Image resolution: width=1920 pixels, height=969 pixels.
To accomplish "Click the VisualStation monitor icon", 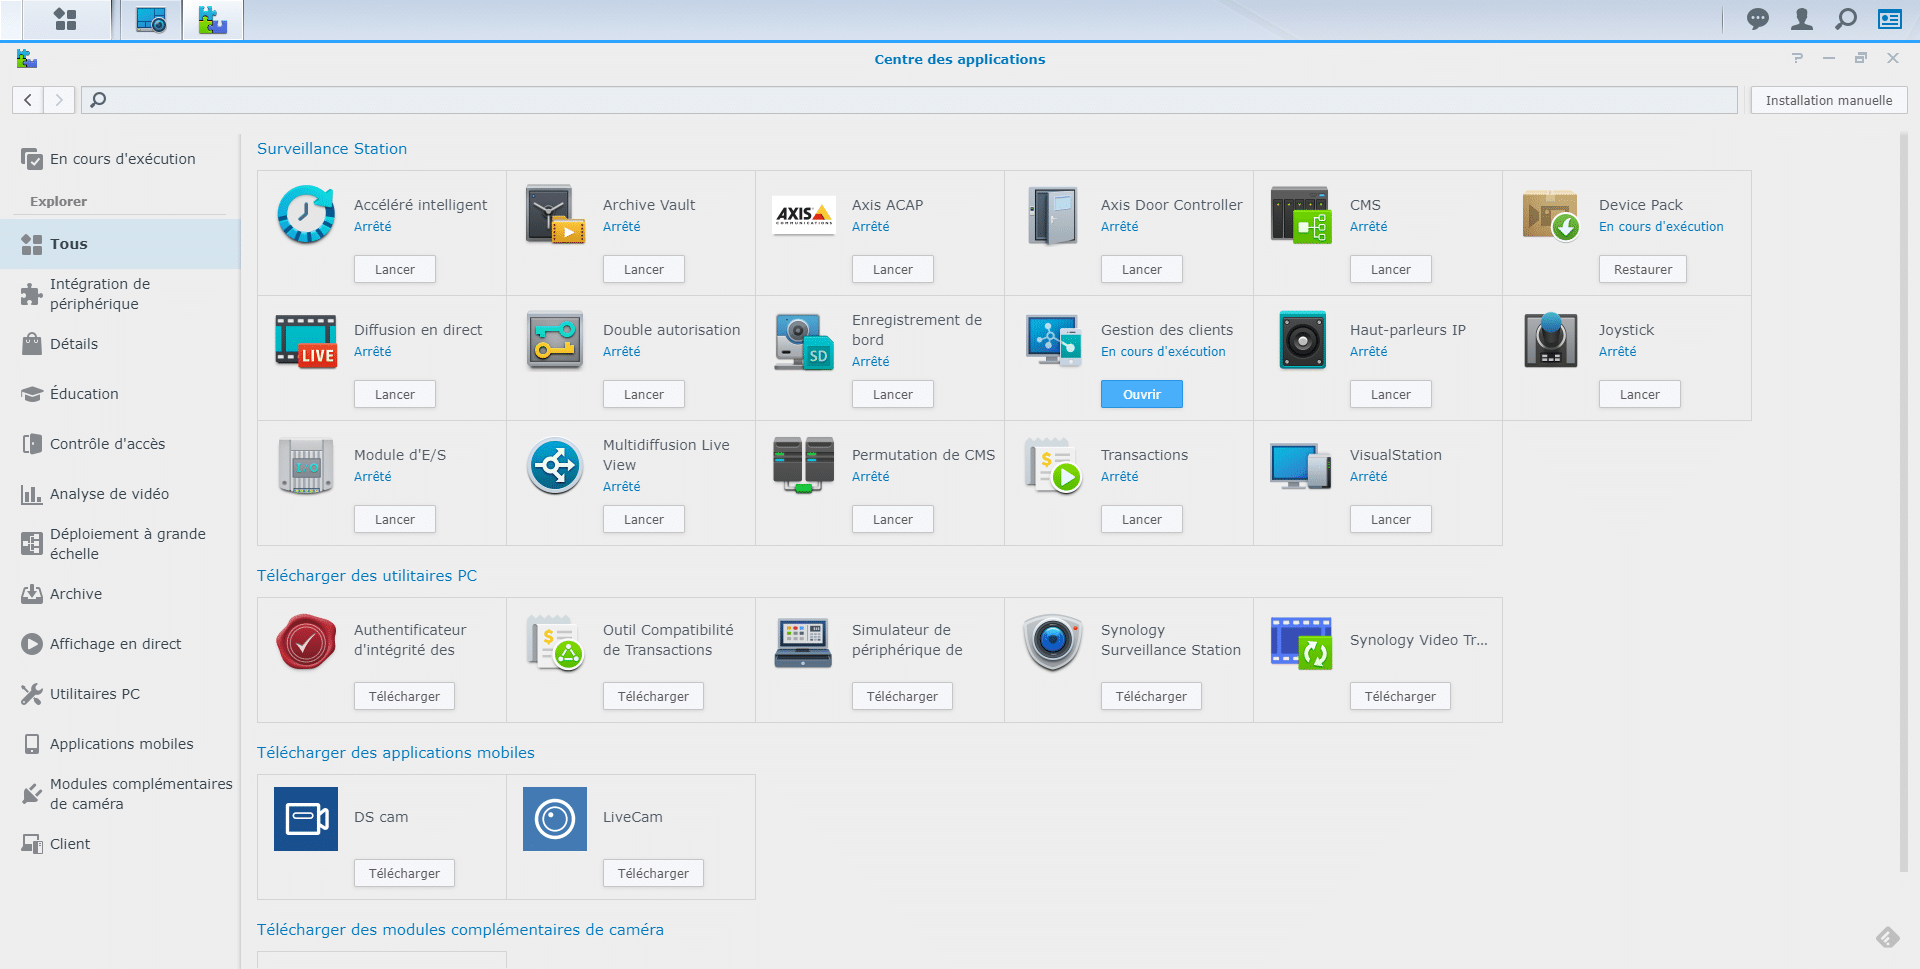I will coord(1301,465).
